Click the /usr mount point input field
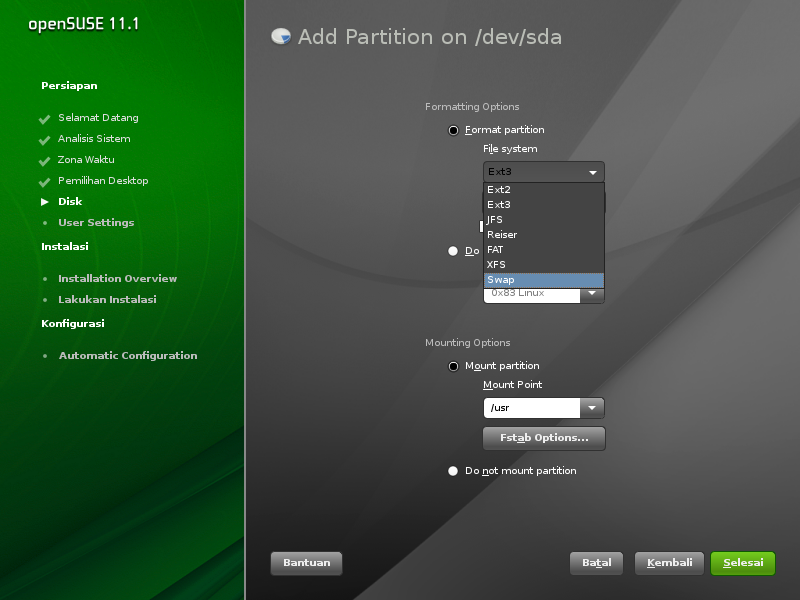 [532, 408]
